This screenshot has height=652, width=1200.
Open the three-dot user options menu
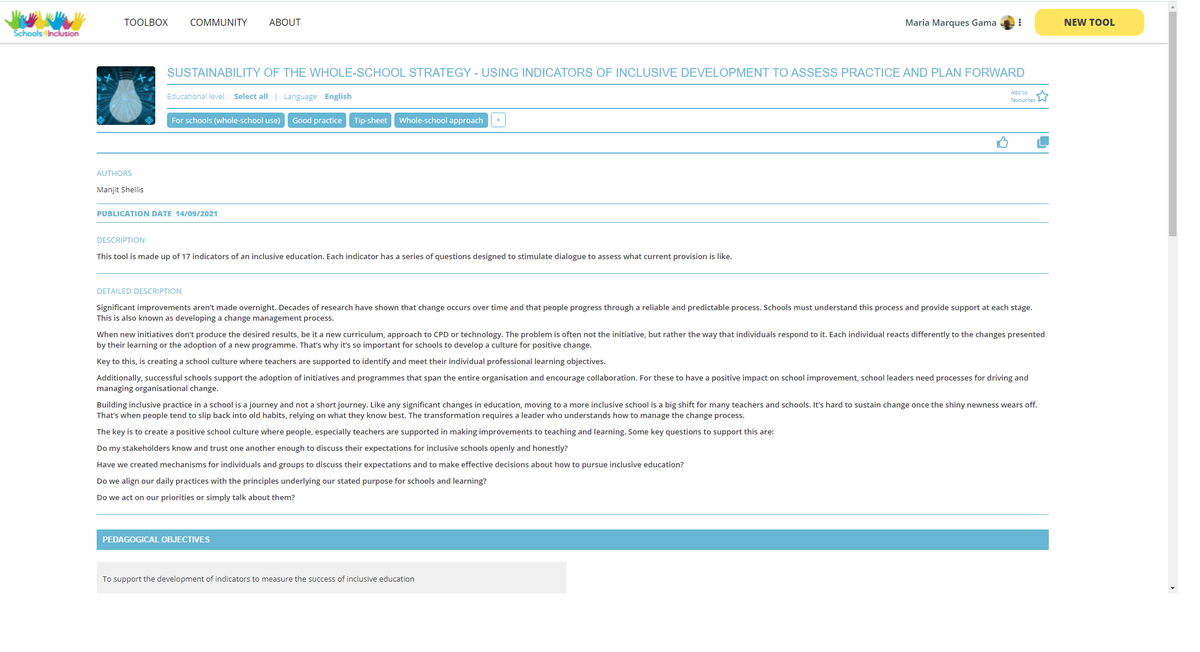point(1020,22)
